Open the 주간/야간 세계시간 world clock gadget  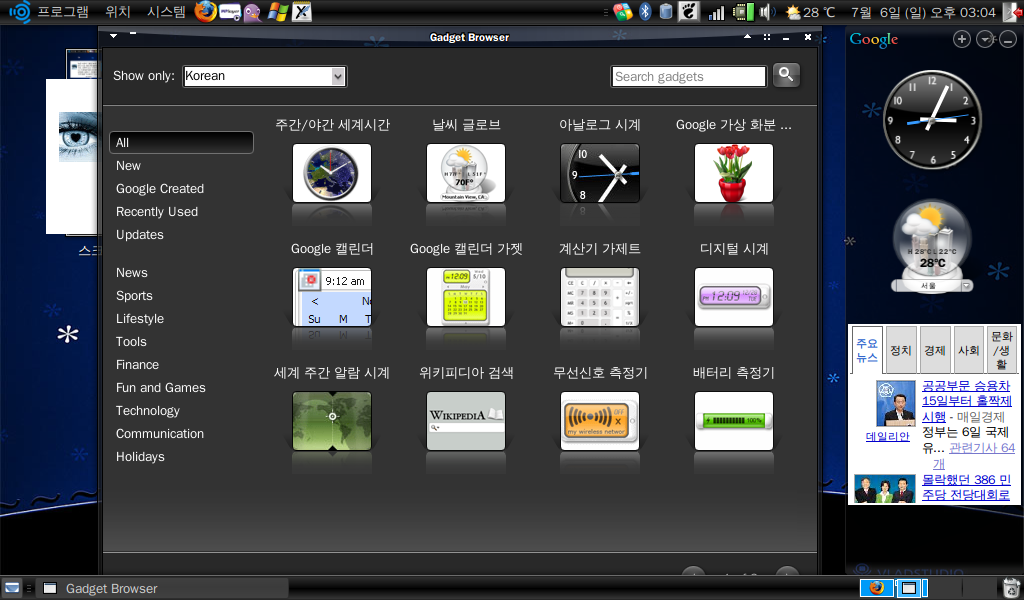click(x=332, y=173)
